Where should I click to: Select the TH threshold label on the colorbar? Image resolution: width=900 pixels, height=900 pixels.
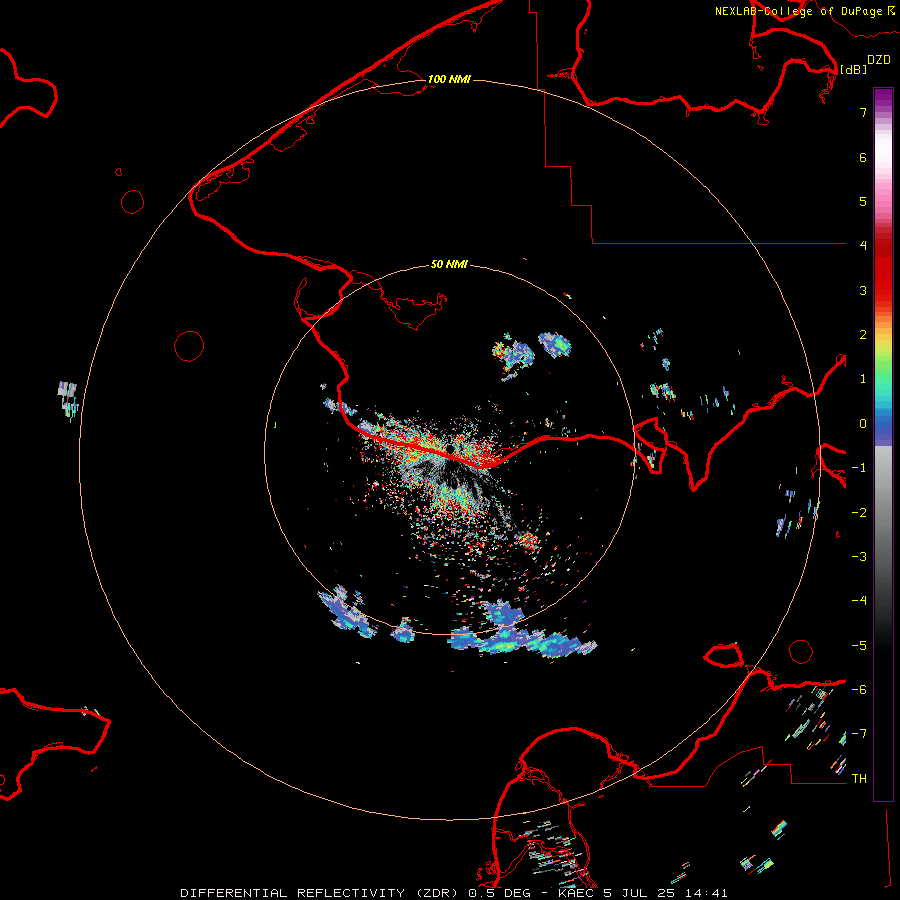point(859,779)
